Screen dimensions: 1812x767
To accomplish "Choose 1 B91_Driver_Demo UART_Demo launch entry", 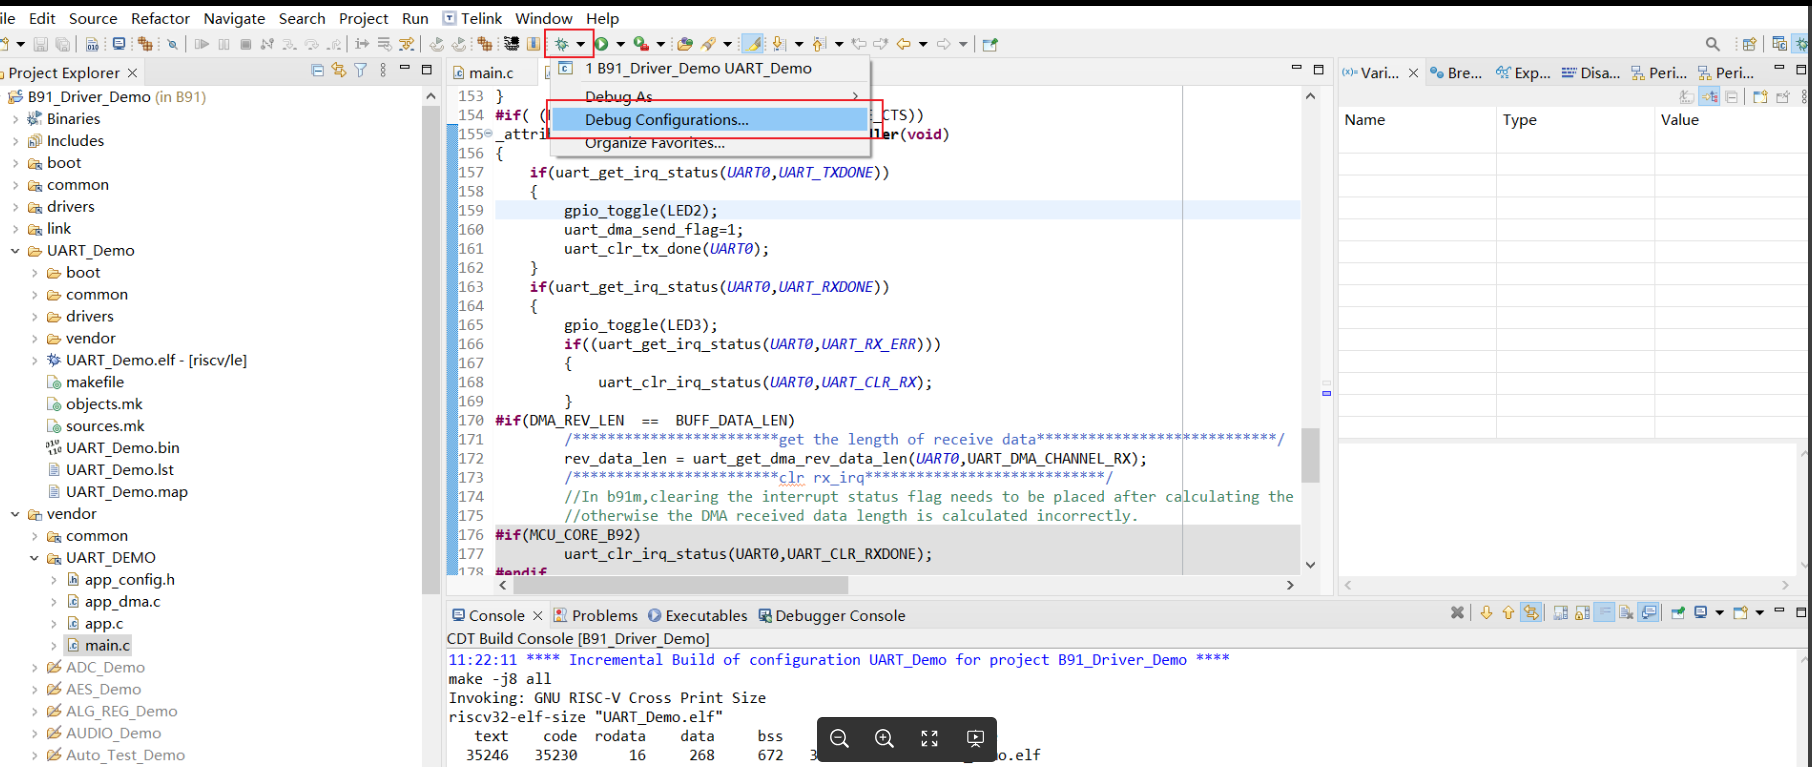I will pyautogui.click(x=698, y=69).
